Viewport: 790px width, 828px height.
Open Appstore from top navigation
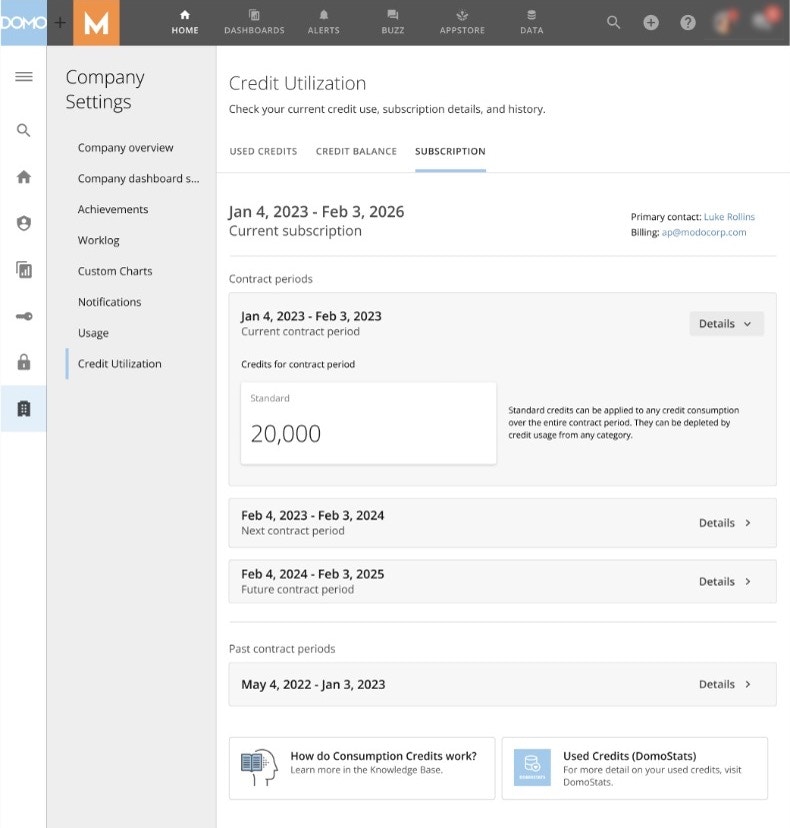coord(462,23)
